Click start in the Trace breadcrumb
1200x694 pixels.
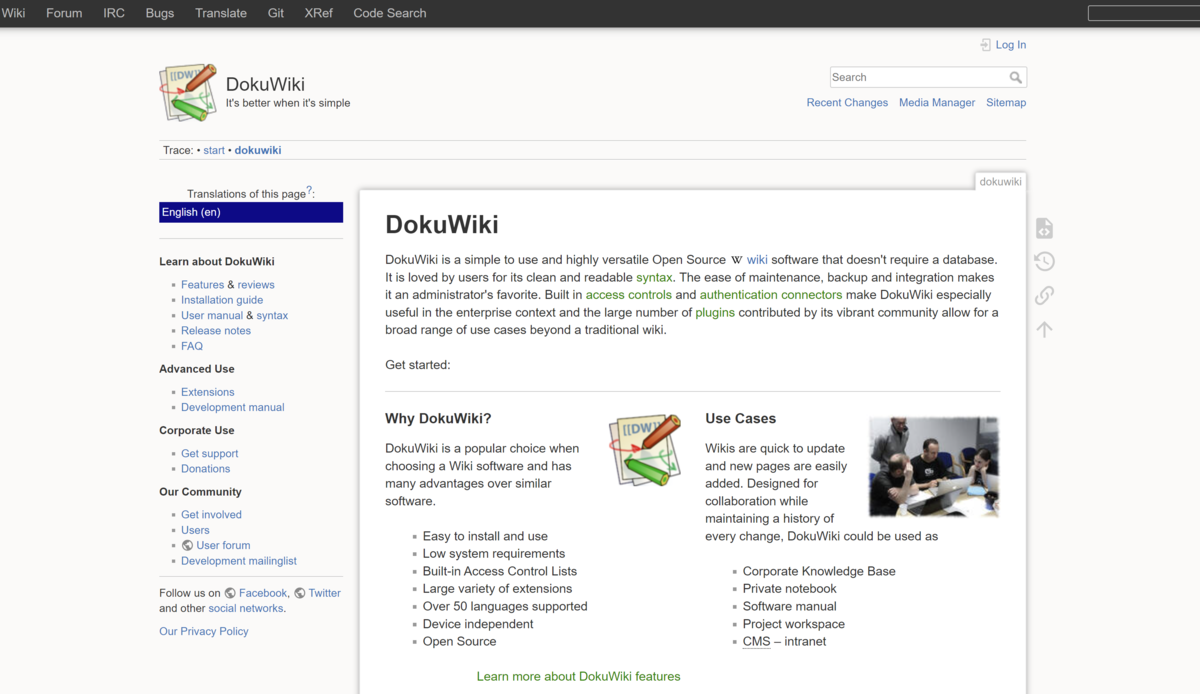[x=214, y=150]
